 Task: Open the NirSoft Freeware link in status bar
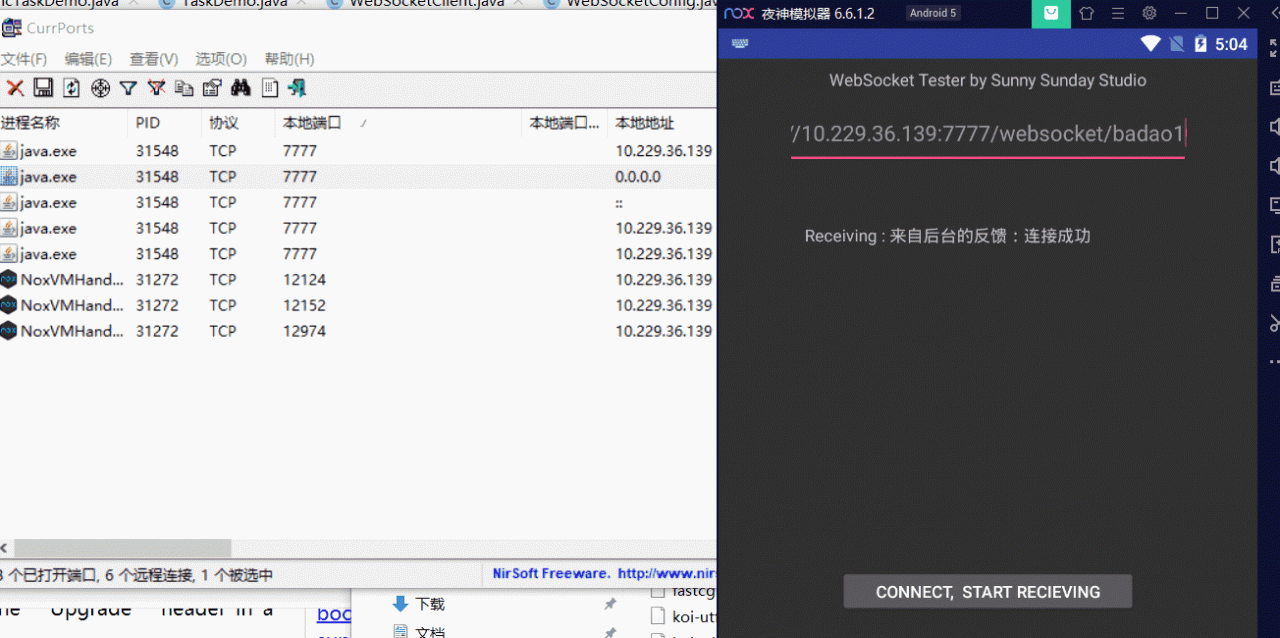point(605,574)
